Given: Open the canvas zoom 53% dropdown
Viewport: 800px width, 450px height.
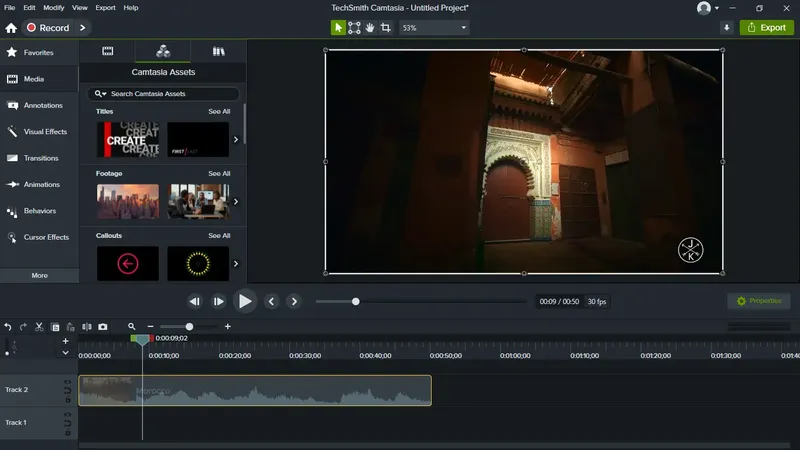Looking at the screenshot, I should [x=434, y=28].
